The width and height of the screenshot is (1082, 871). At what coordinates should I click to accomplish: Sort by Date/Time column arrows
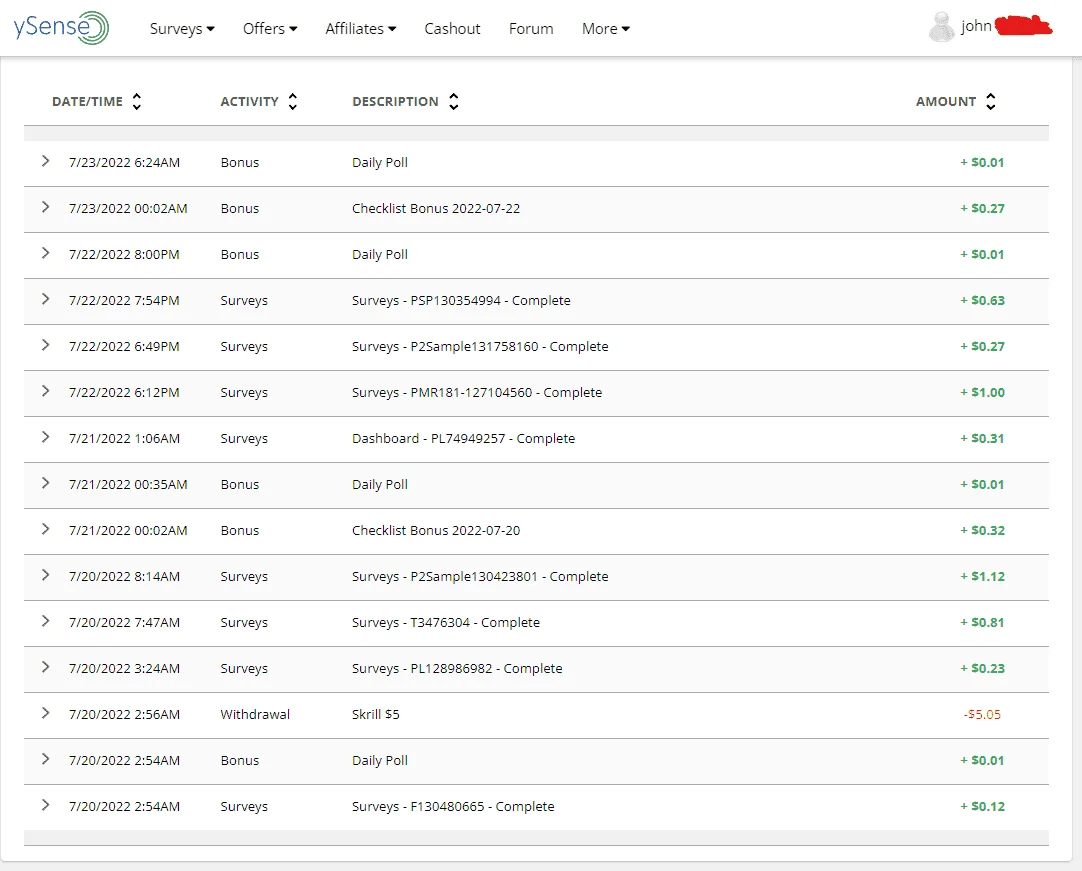137,101
